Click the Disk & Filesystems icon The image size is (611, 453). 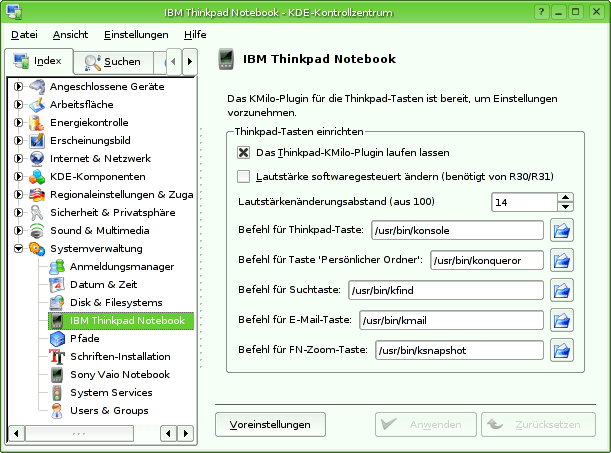[x=57, y=303]
